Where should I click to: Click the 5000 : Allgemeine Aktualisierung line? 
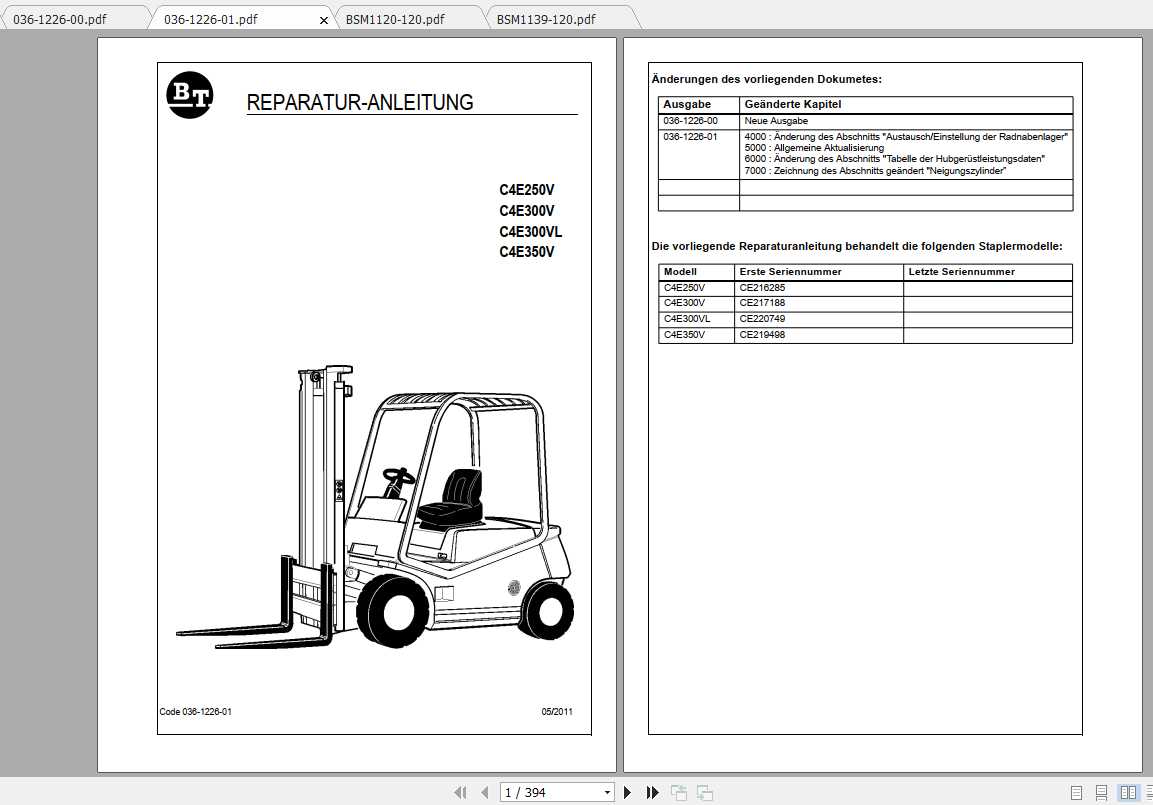pos(814,148)
